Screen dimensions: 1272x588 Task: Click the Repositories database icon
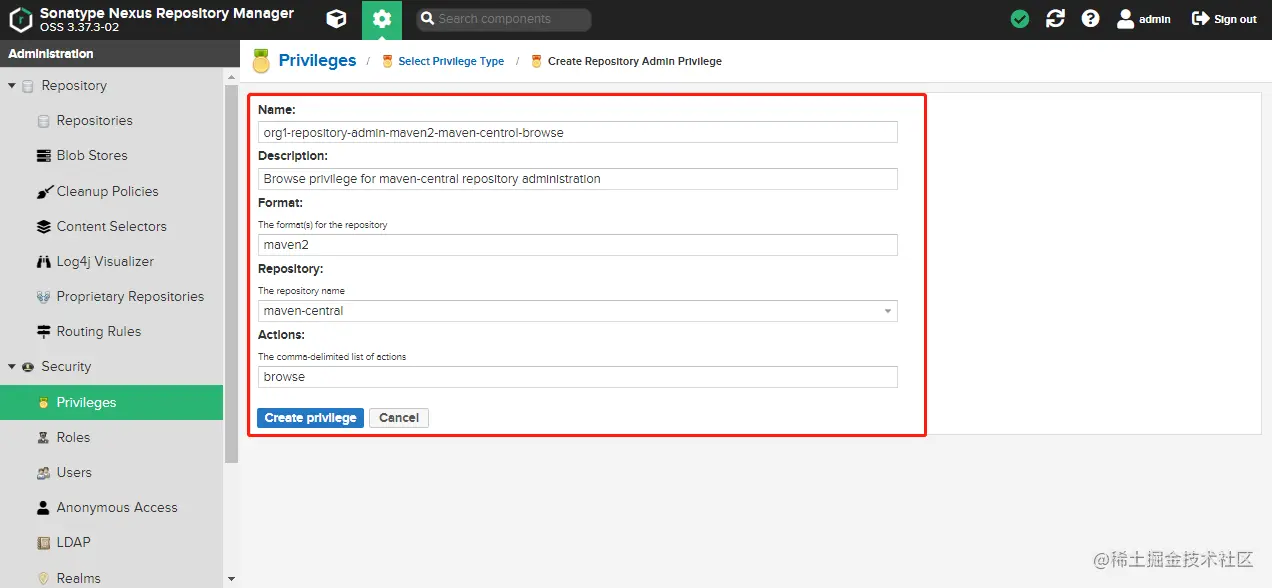pyautogui.click(x=43, y=121)
